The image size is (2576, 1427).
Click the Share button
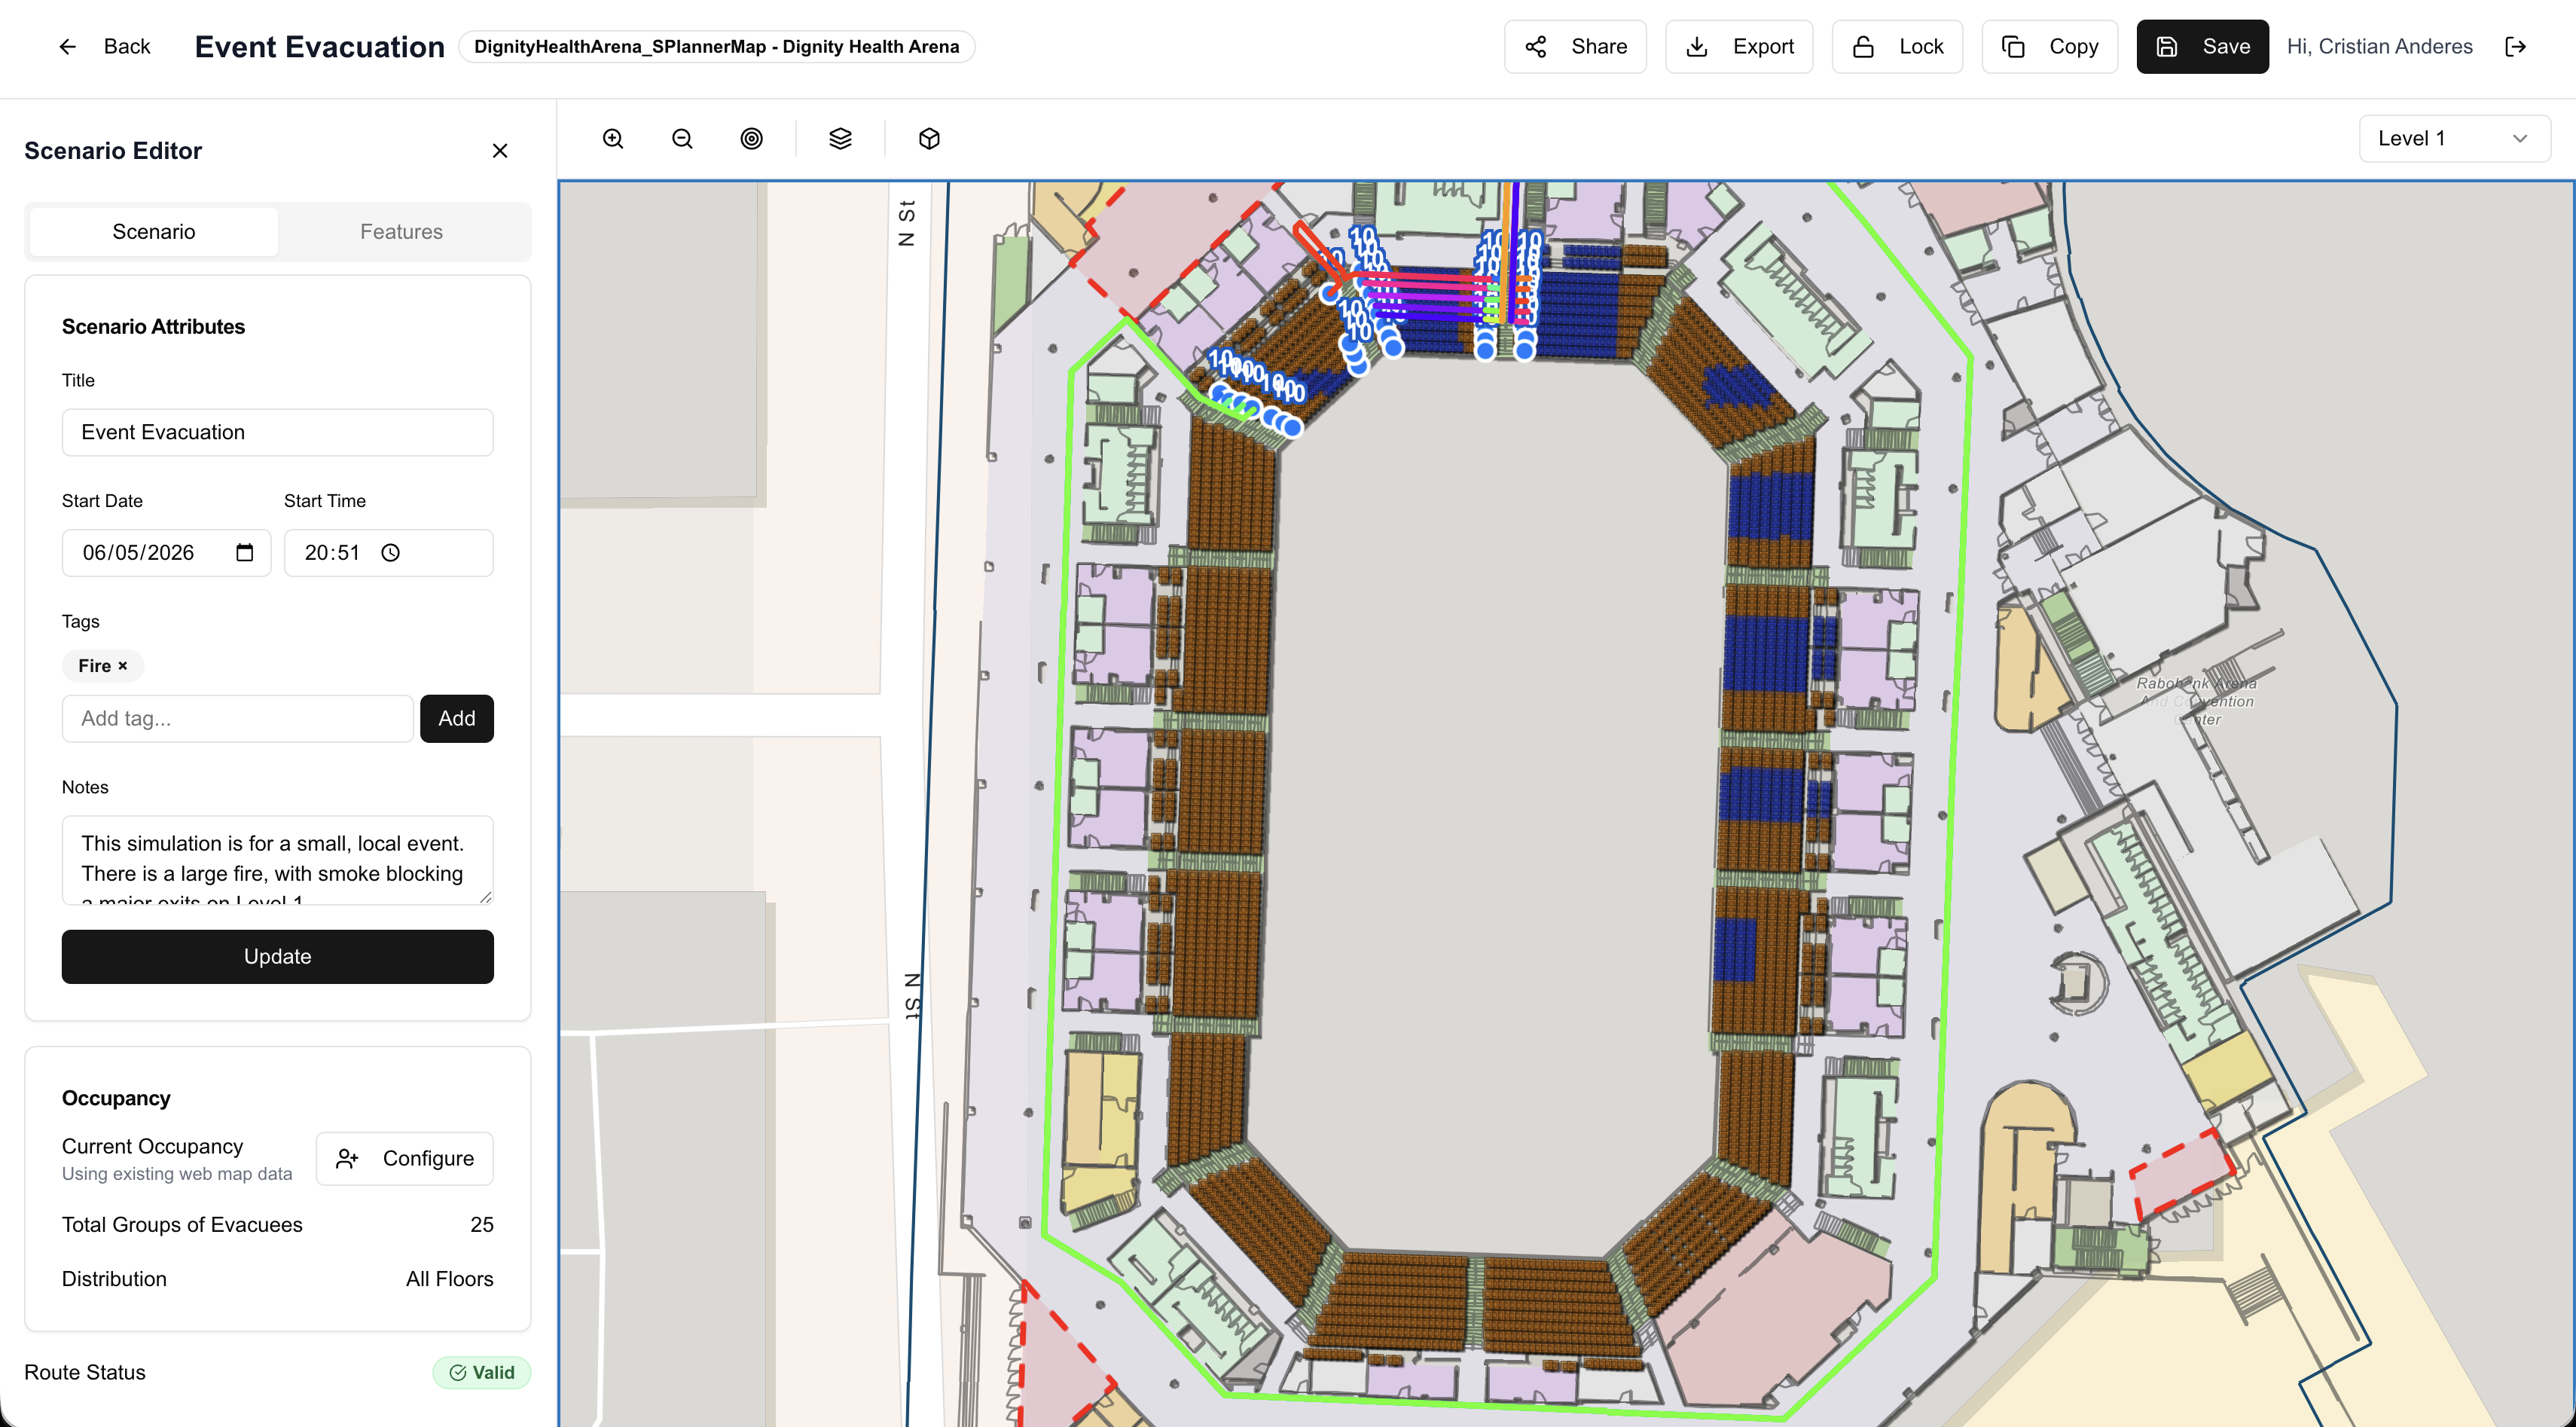1575,47
